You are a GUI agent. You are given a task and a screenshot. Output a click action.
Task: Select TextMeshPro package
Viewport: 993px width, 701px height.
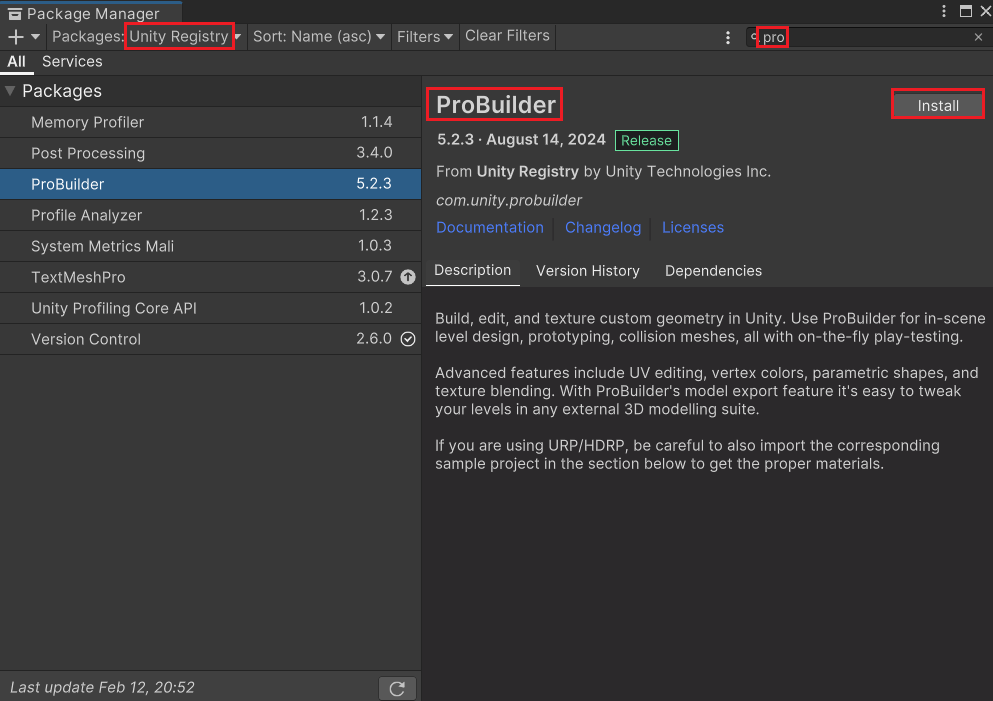point(210,277)
